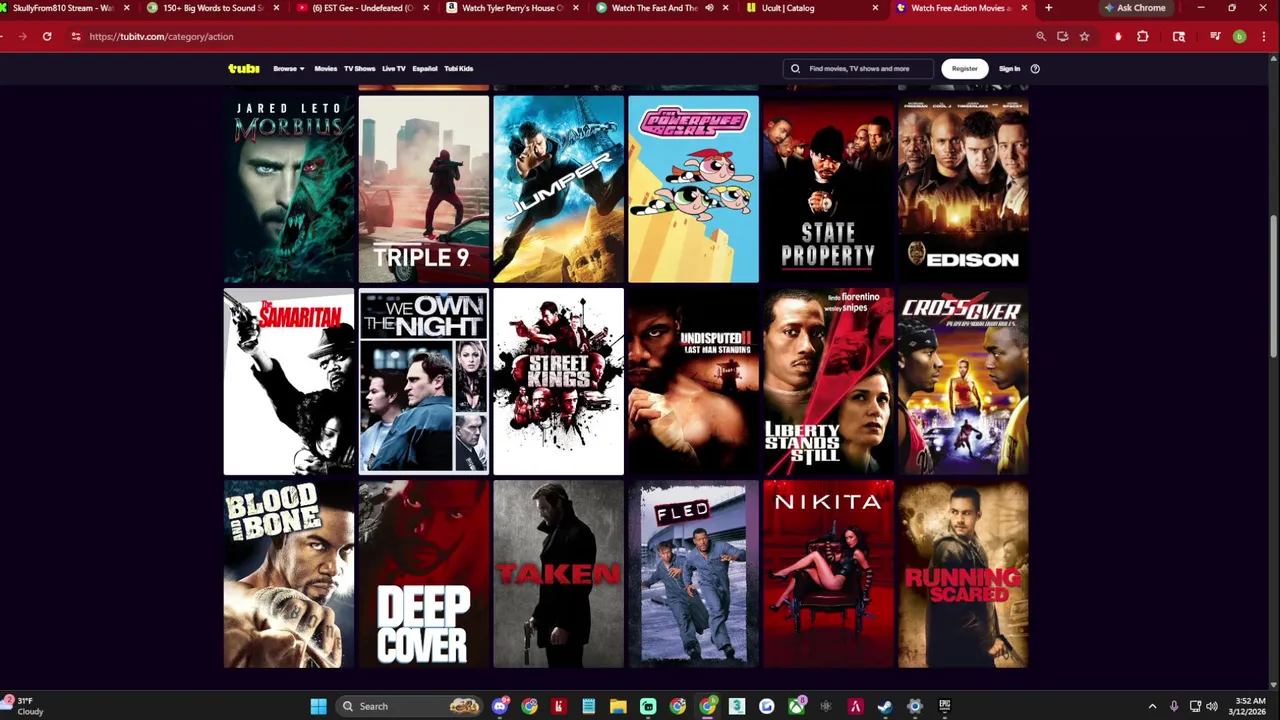
Task: Click the search magnifier icon in Tubi header
Action: click(x=795, y=69)
